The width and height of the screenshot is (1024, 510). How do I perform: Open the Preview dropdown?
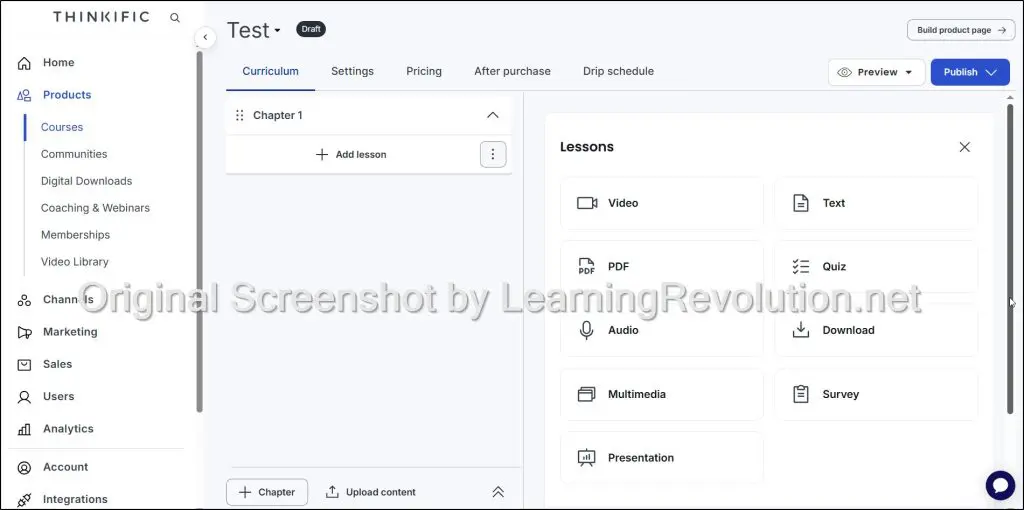(876, 72)
